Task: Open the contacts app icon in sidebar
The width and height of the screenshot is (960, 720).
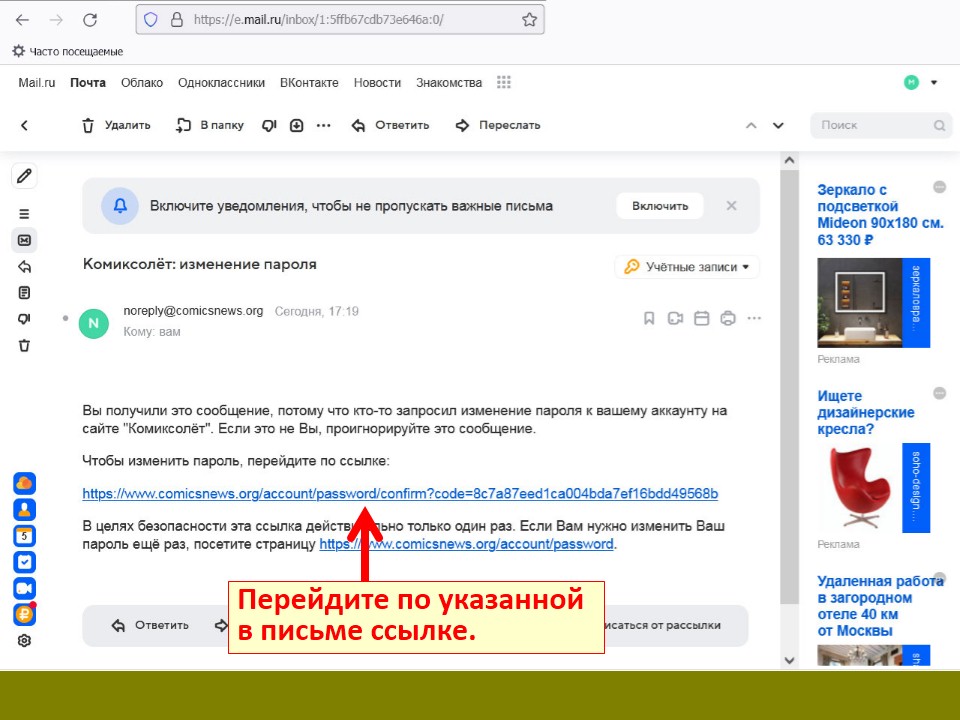Action: [x=24, y=509]
